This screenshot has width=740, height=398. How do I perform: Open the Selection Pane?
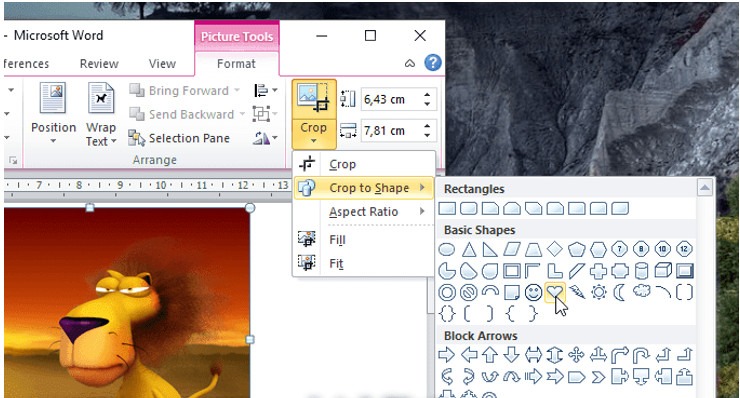tap(179, 138)
